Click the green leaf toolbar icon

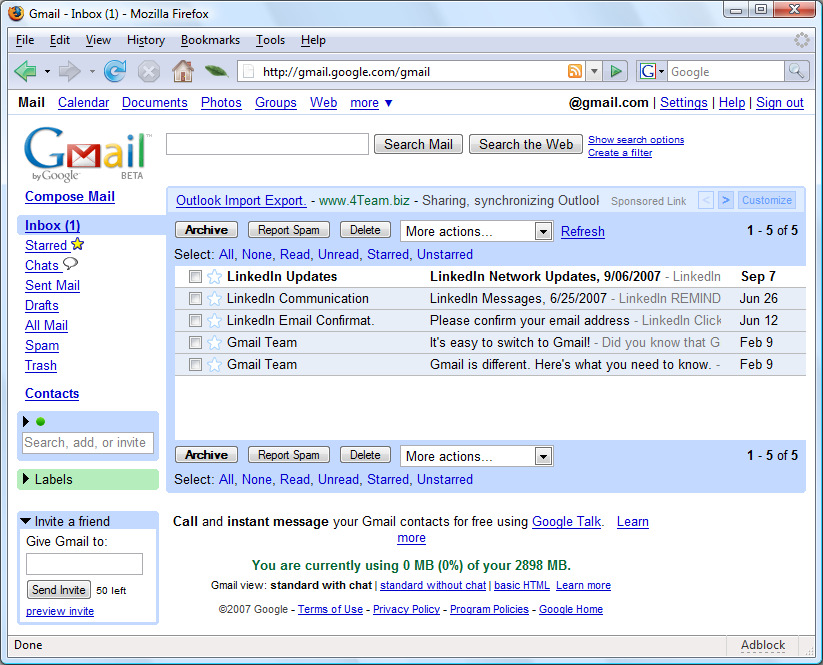216,70
